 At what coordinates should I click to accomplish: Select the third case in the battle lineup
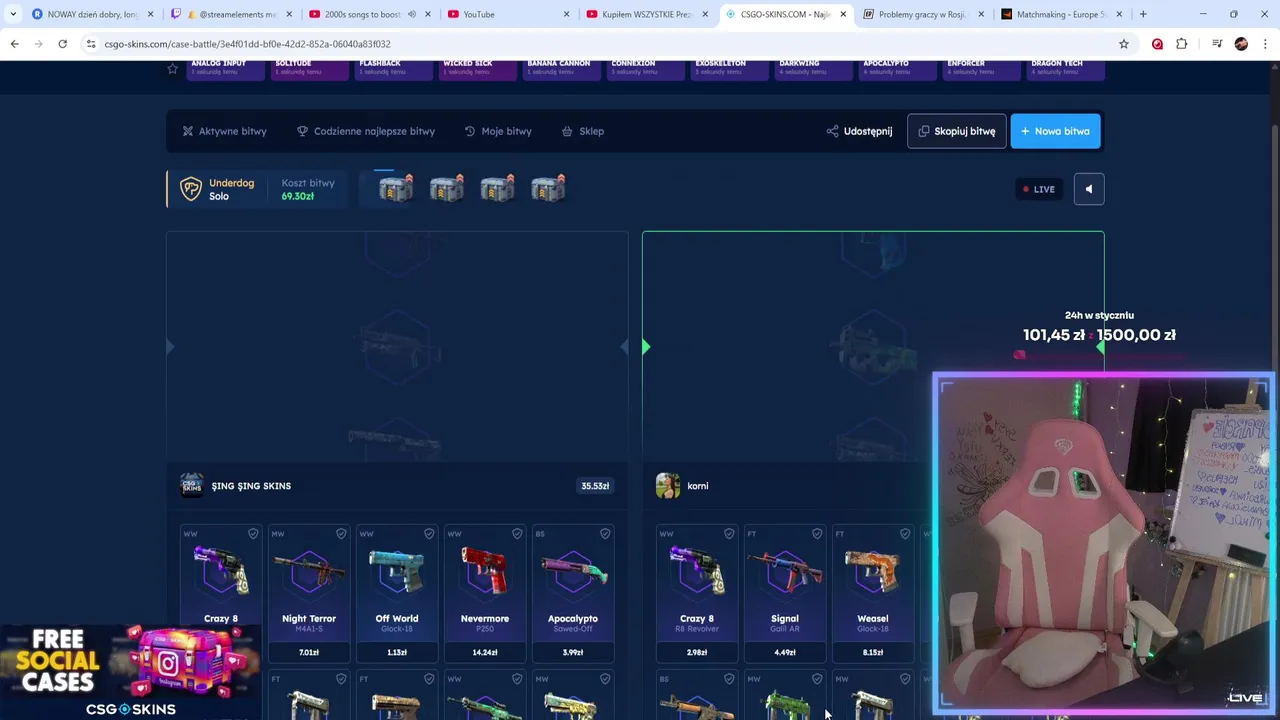497,188
